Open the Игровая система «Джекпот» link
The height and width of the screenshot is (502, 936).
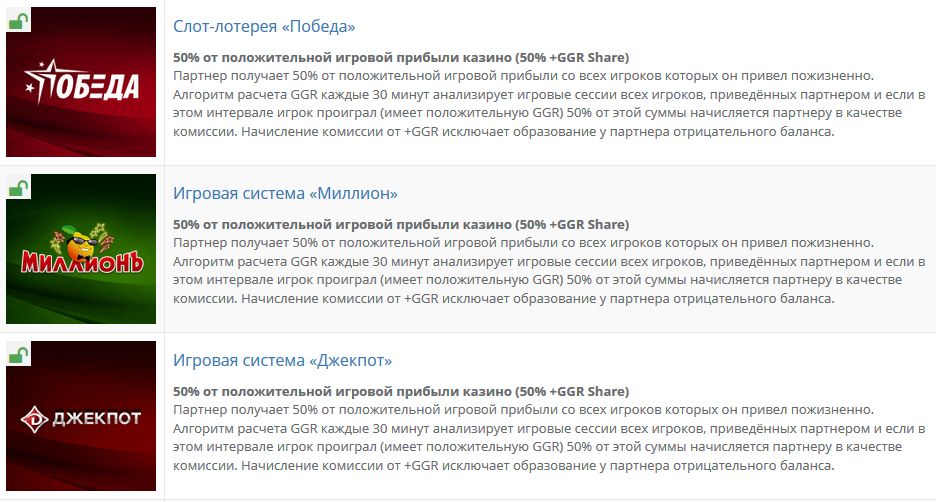tap(282, 360)
